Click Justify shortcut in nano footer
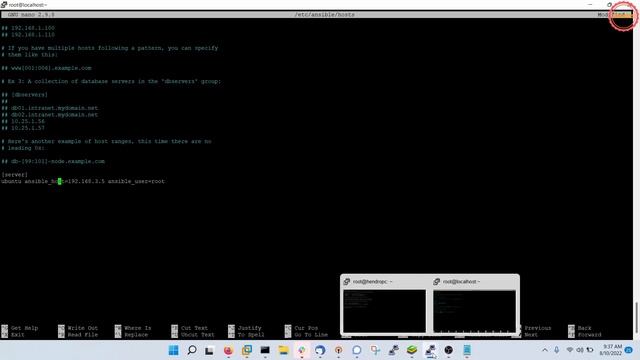640x360 pixels. point(244,328)
